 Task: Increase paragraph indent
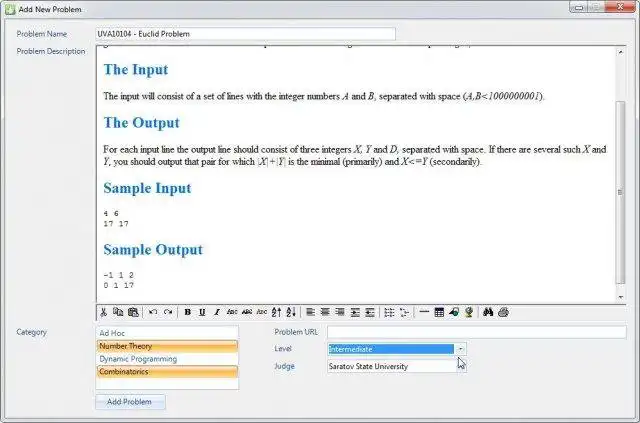355,312
